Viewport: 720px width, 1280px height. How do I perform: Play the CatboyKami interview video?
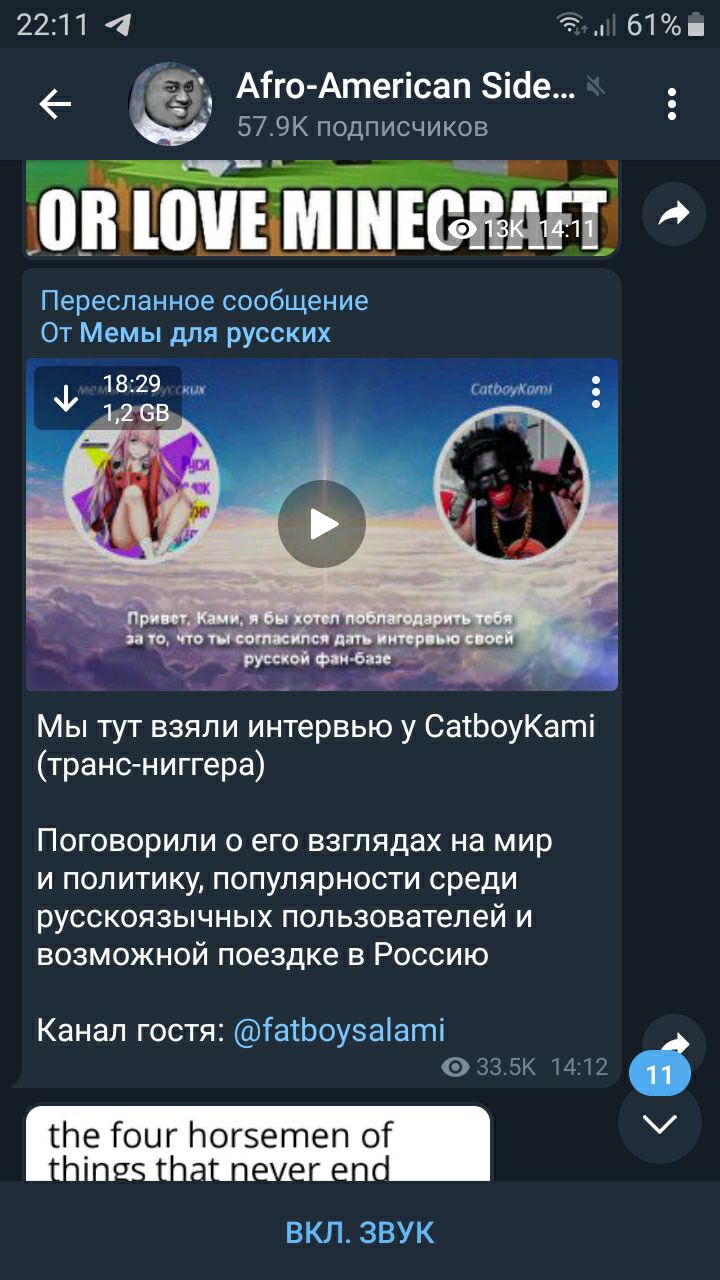(322, 524)
